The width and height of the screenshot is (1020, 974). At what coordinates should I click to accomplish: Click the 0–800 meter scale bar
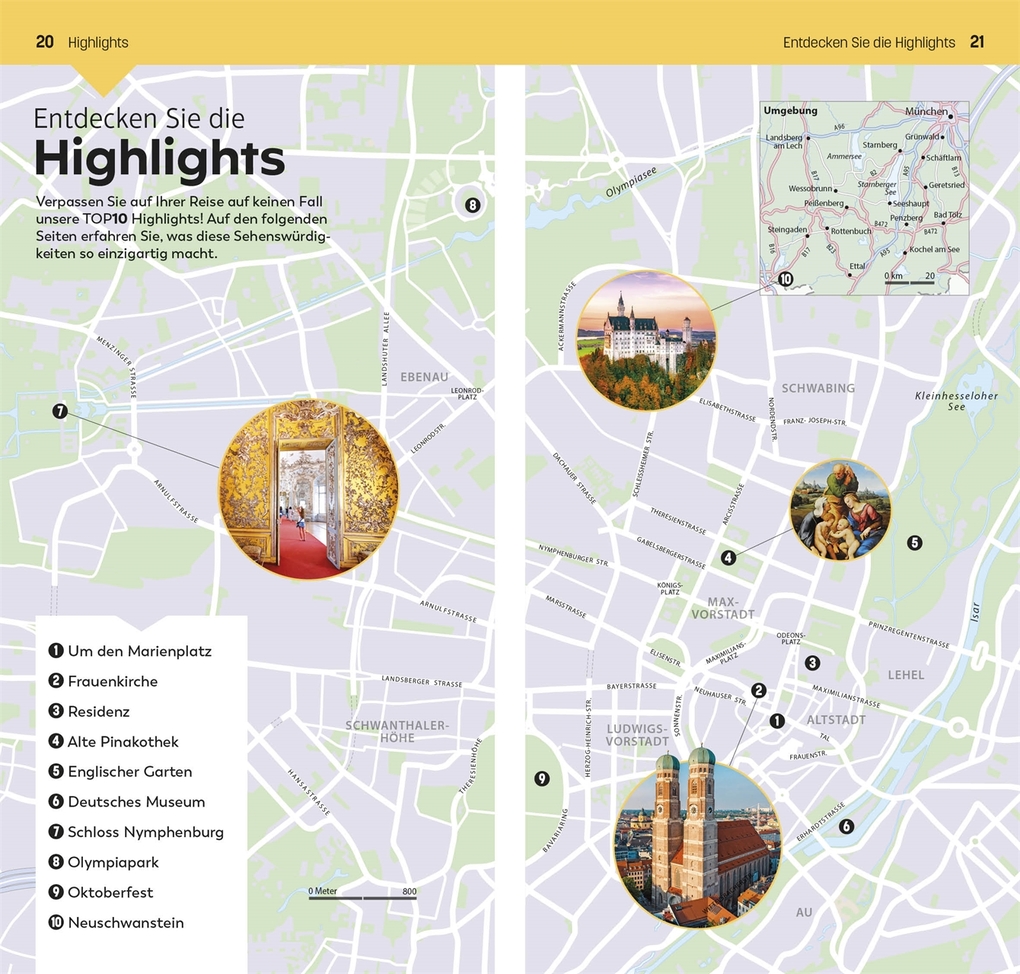point(362,895)
